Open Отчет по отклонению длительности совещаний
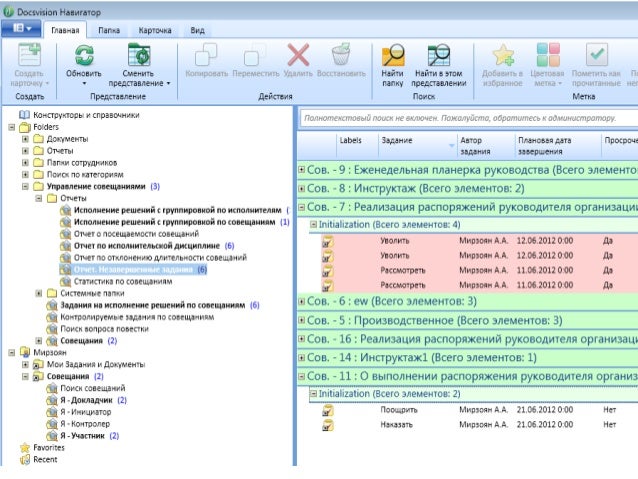638x479 pixels. 160,258
